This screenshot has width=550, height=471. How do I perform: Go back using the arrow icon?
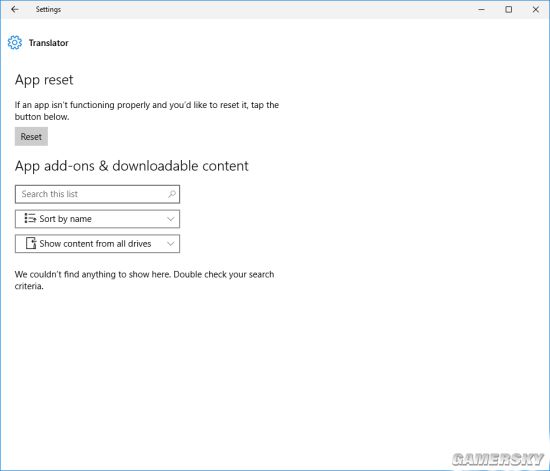[15, 9]
